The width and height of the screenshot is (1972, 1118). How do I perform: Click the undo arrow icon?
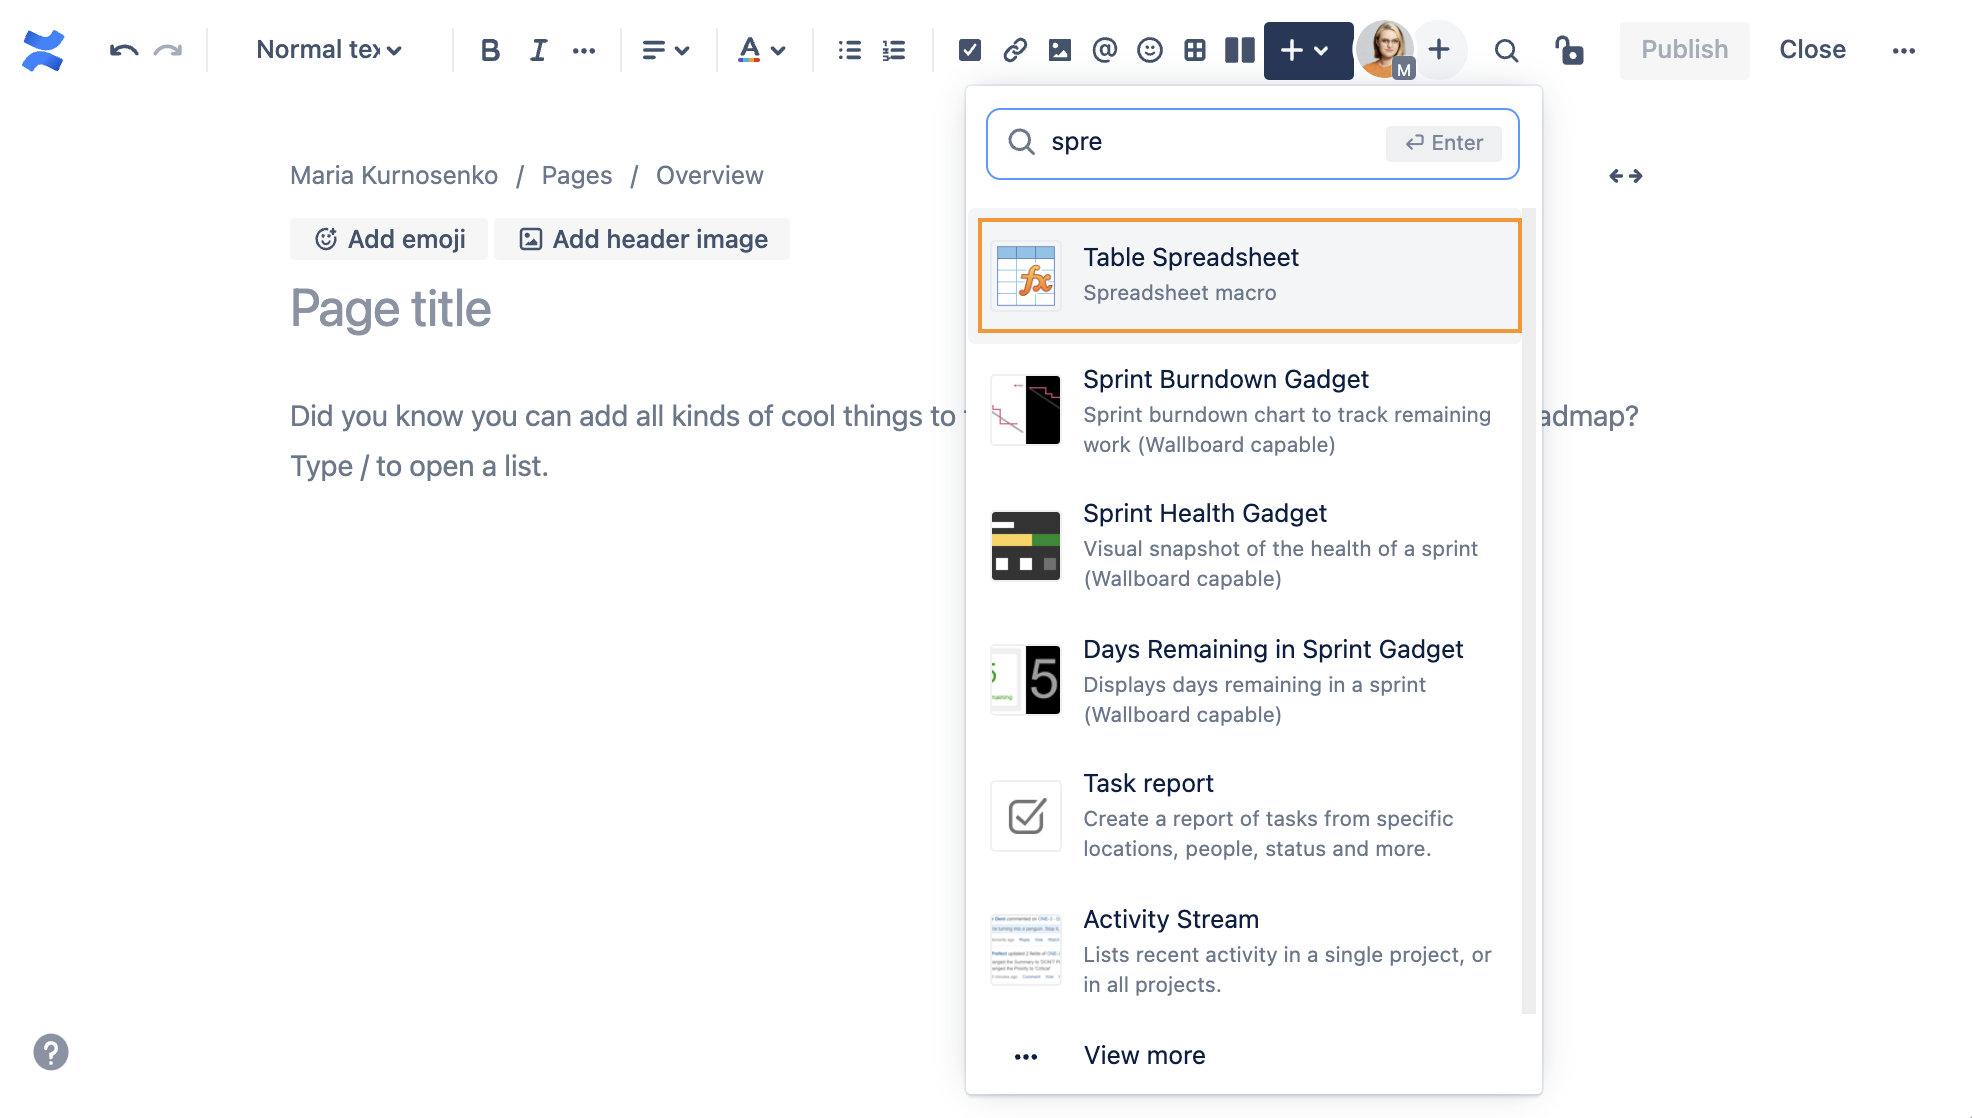[123, 50]
